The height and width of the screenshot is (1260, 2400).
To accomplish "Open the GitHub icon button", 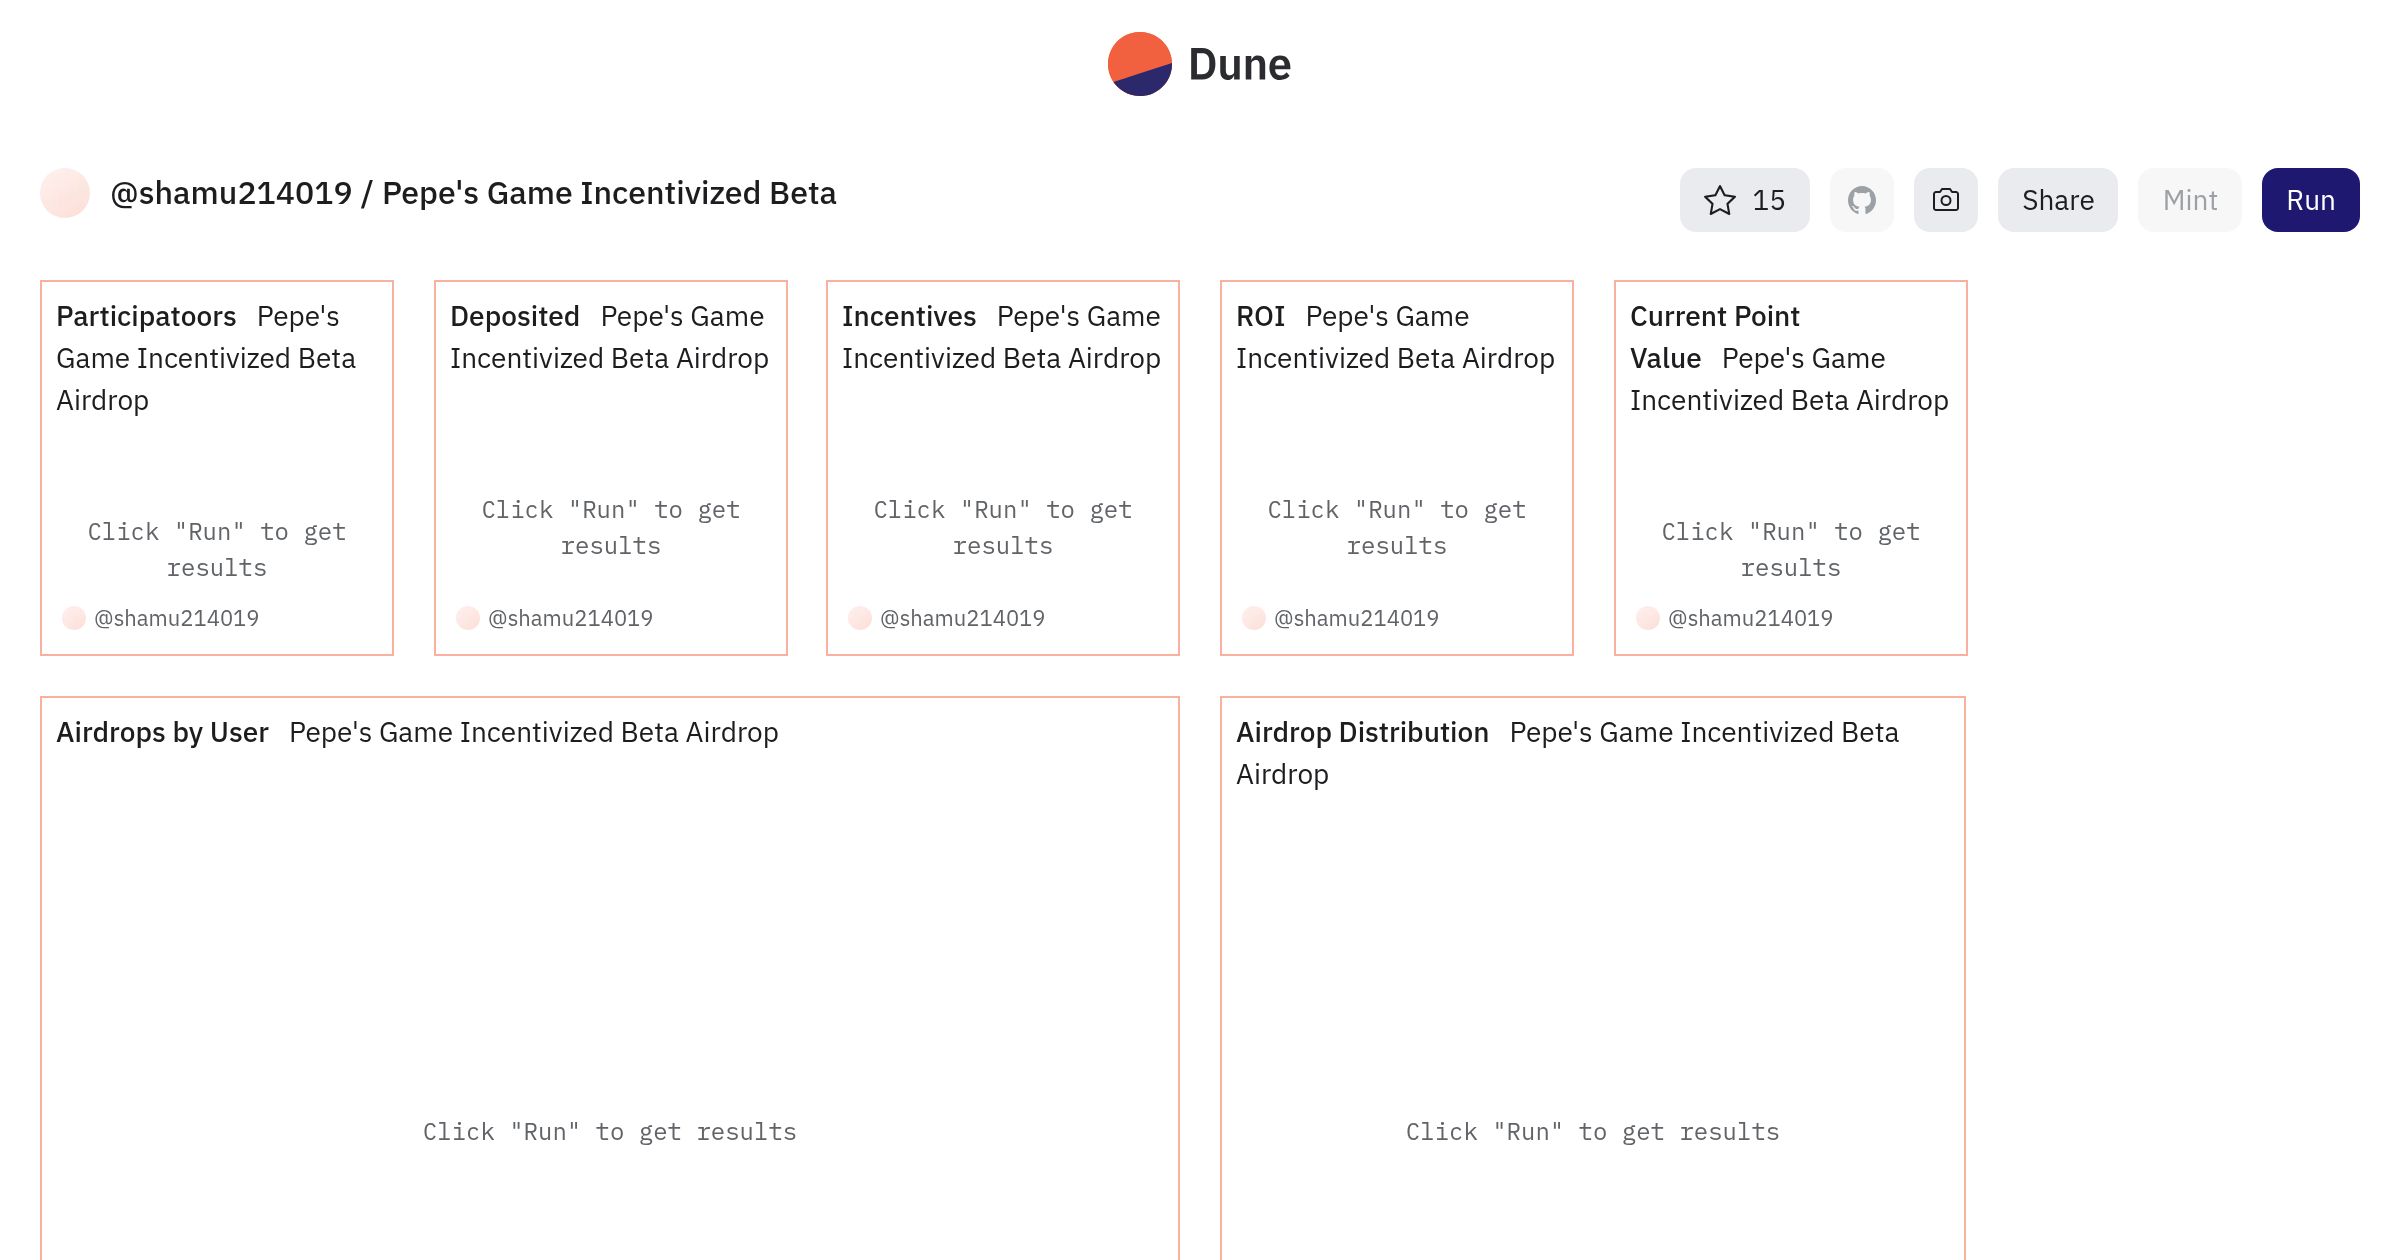I will click(1861, 200).
